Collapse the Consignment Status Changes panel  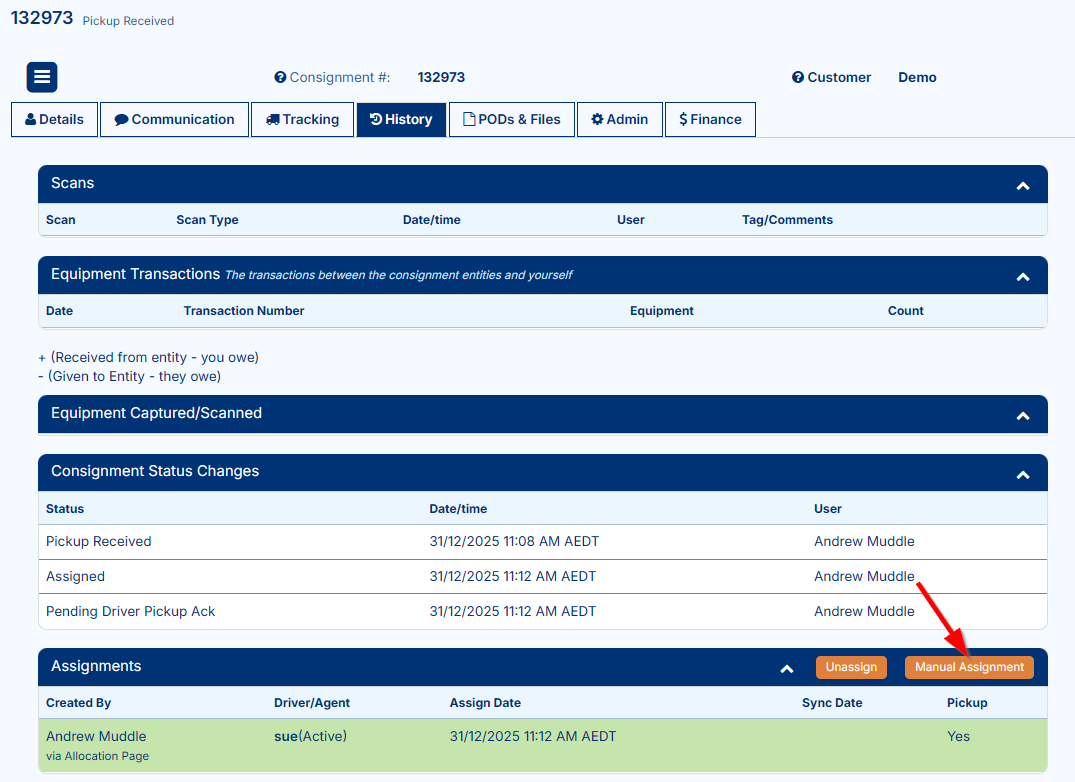point(1022,474)
